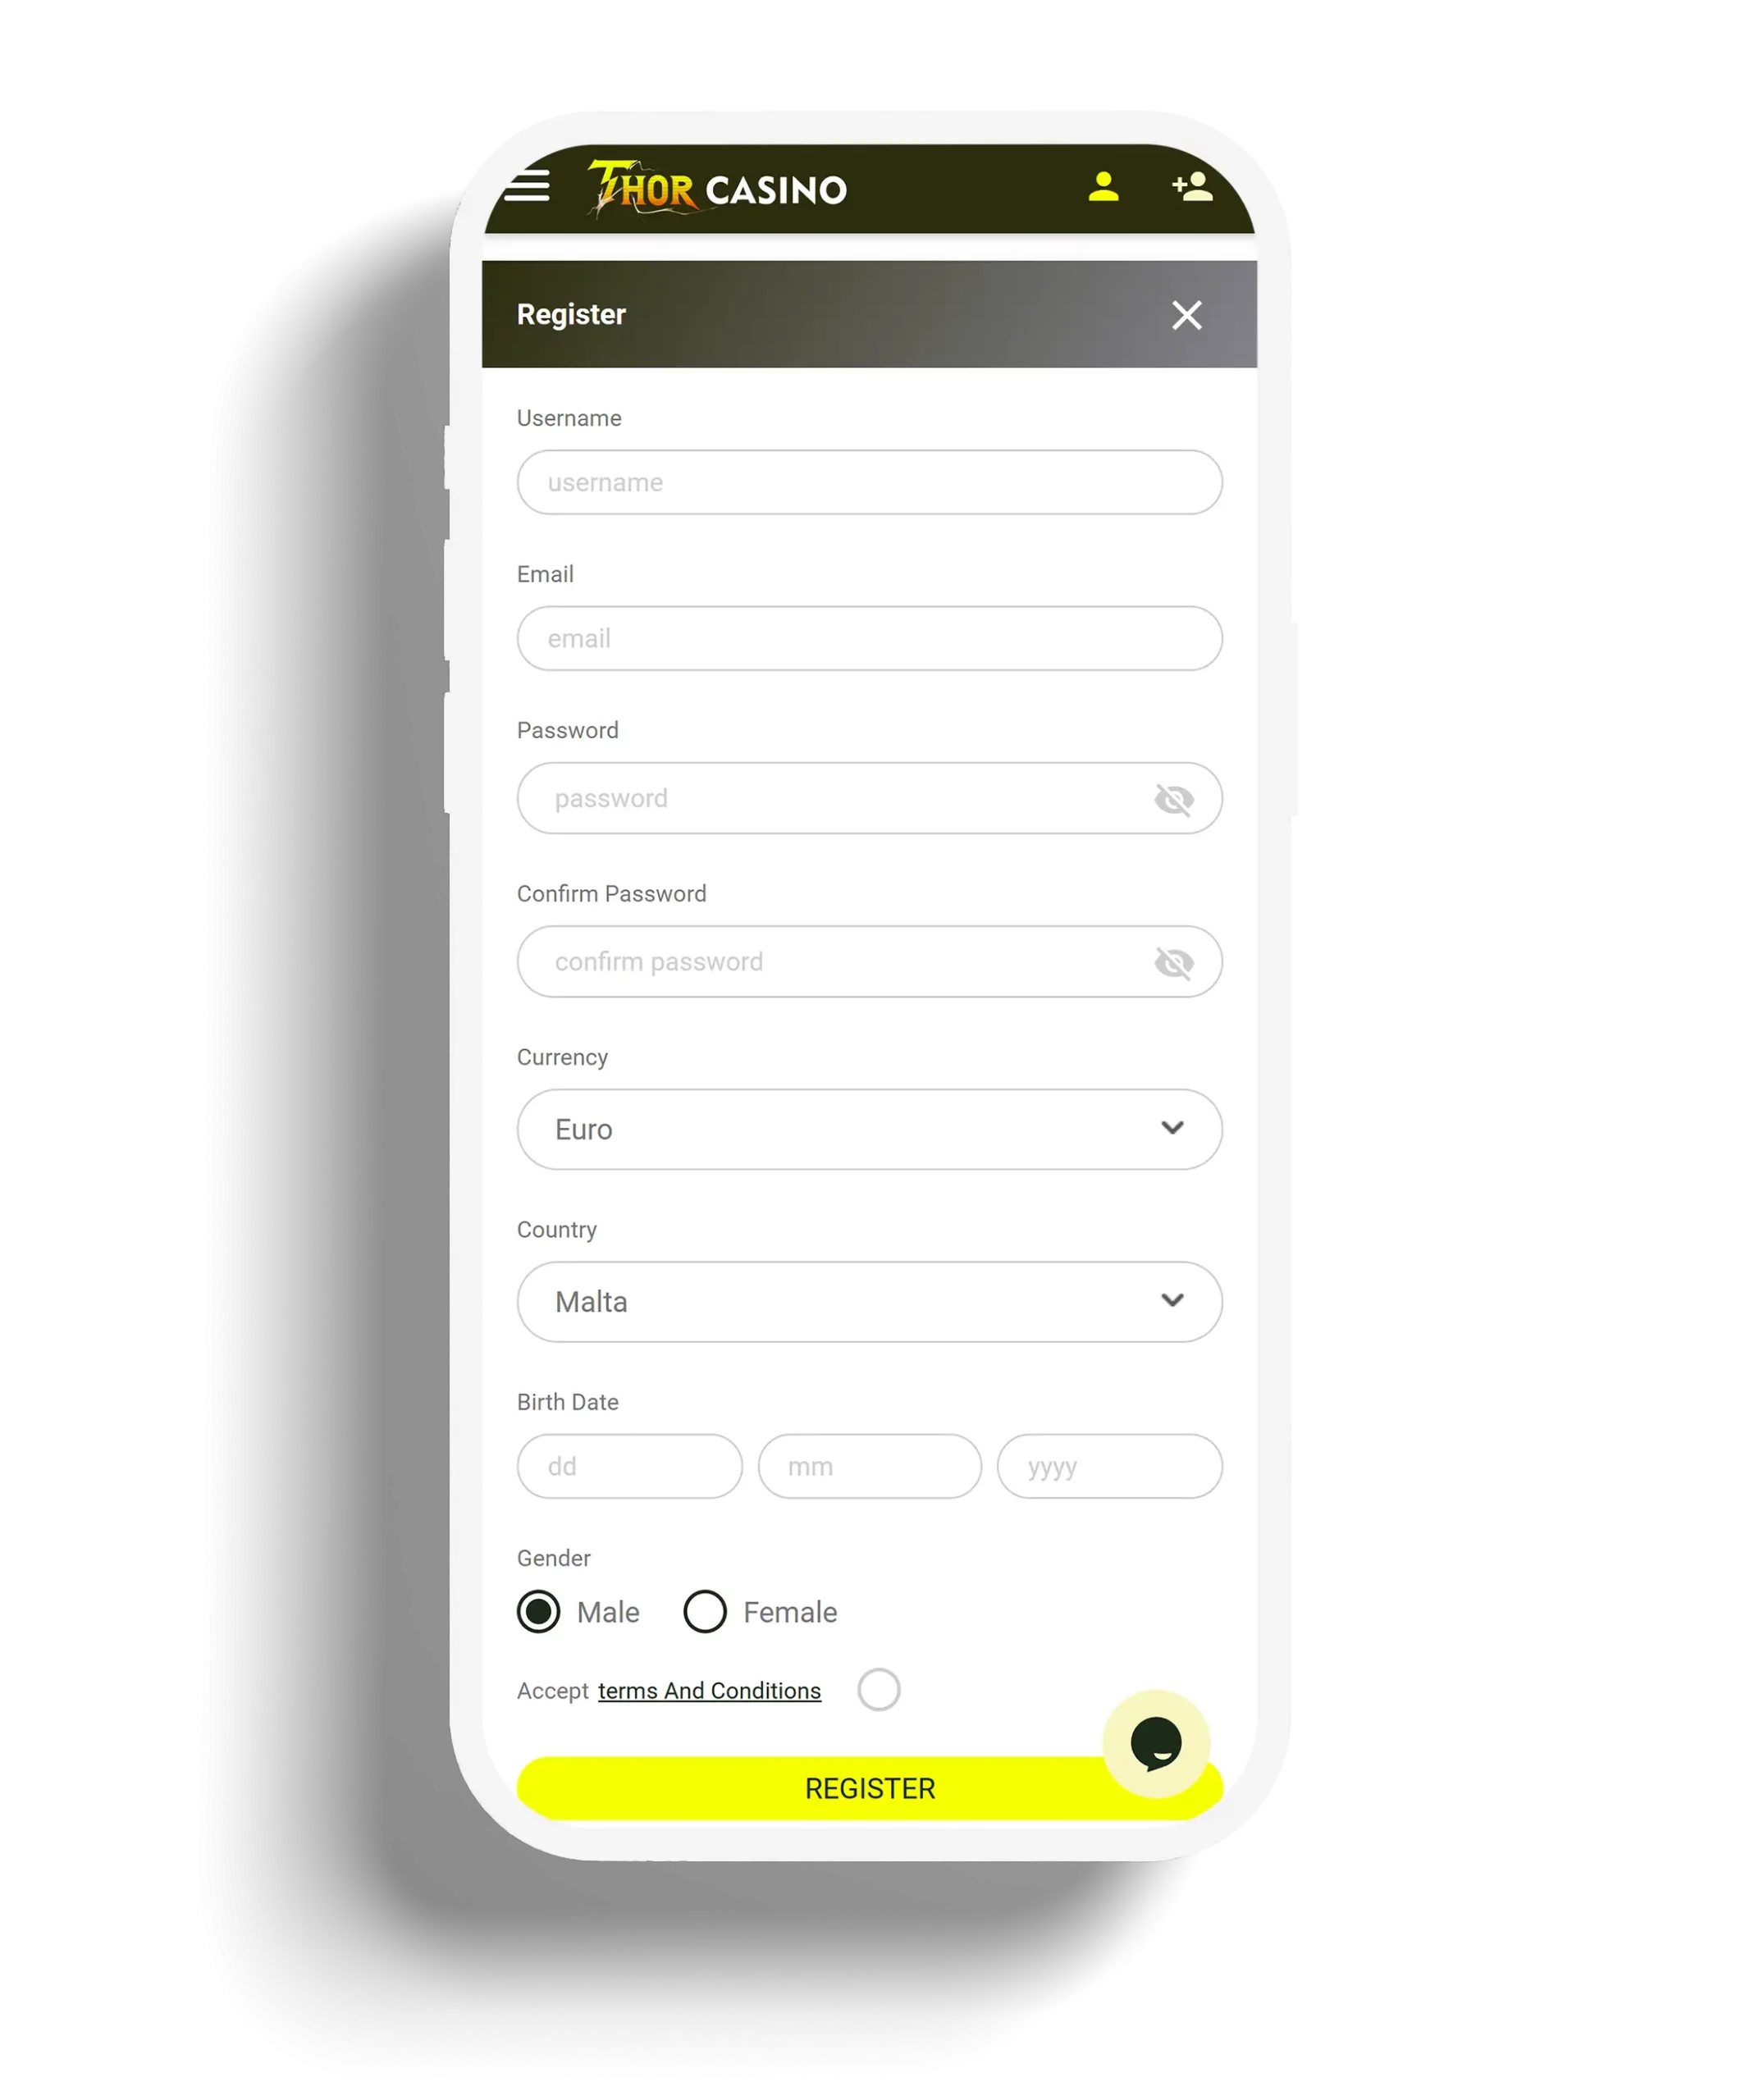Viewport: 1741px width, 2100px height.
Task: Open the hamburger menu icon
Action: coord(527,187)
